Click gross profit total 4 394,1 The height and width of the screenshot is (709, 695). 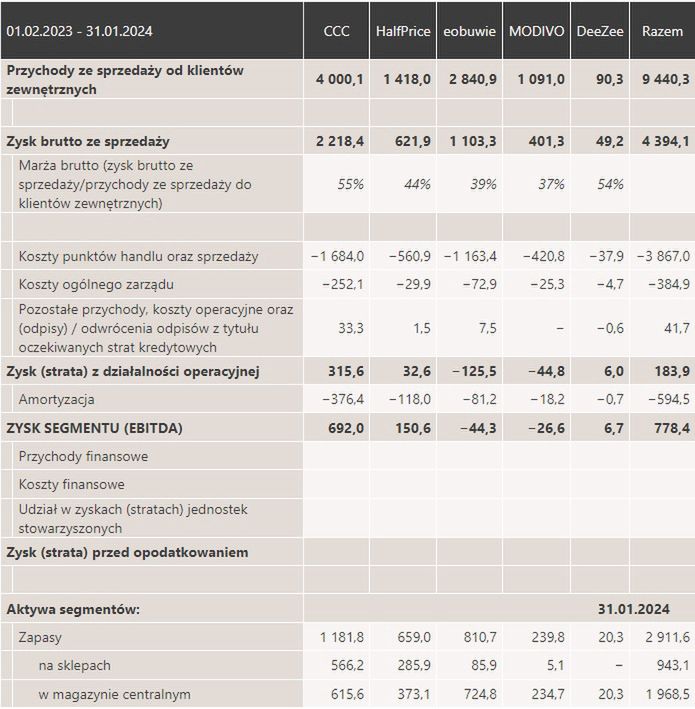(x=666, y=142)
